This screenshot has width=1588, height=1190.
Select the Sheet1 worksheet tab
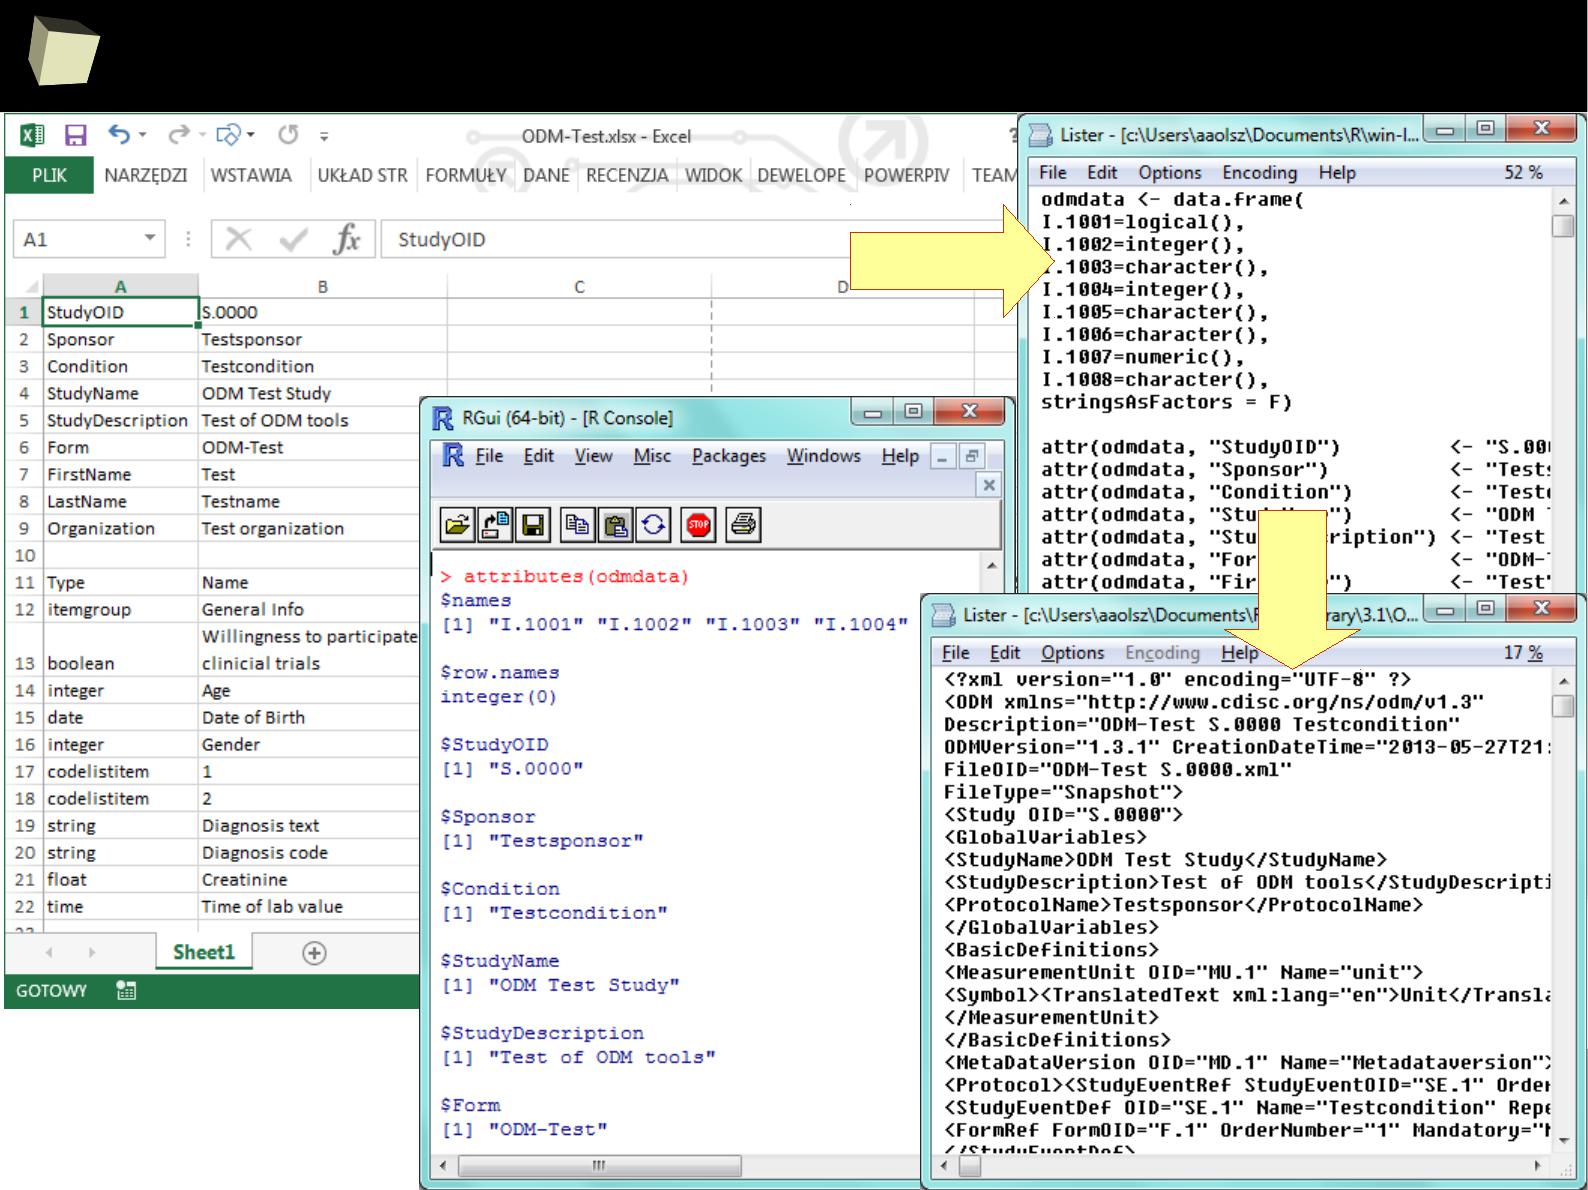click(x=204, y=952)
